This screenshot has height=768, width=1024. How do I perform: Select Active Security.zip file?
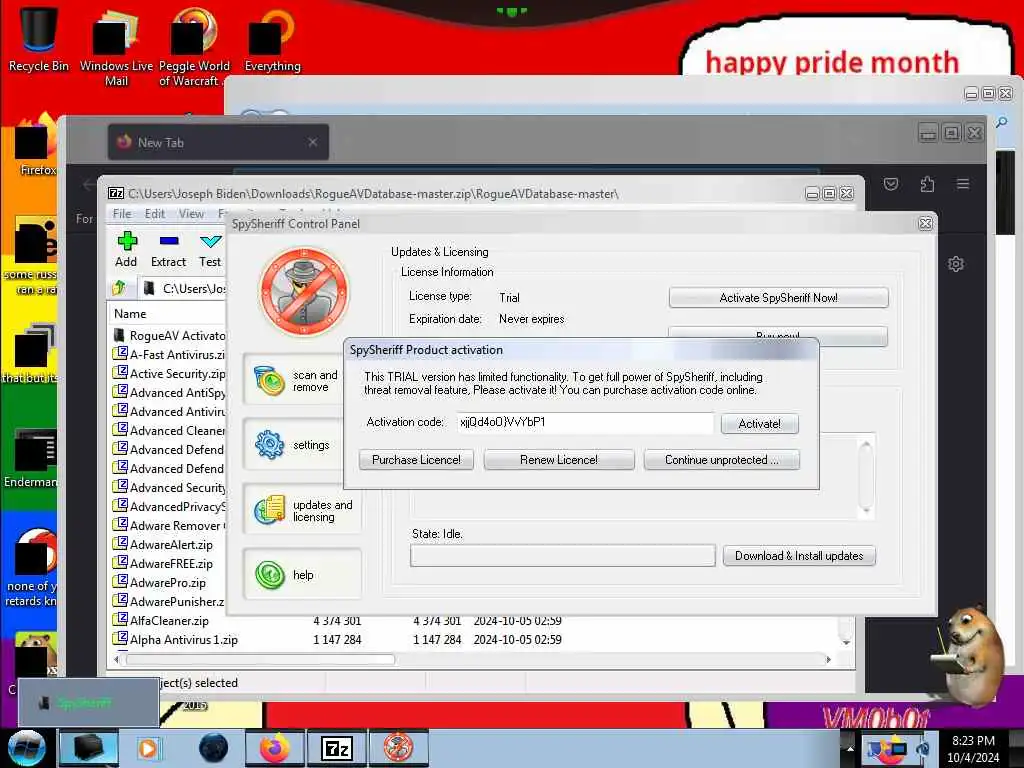coord(169,374)
